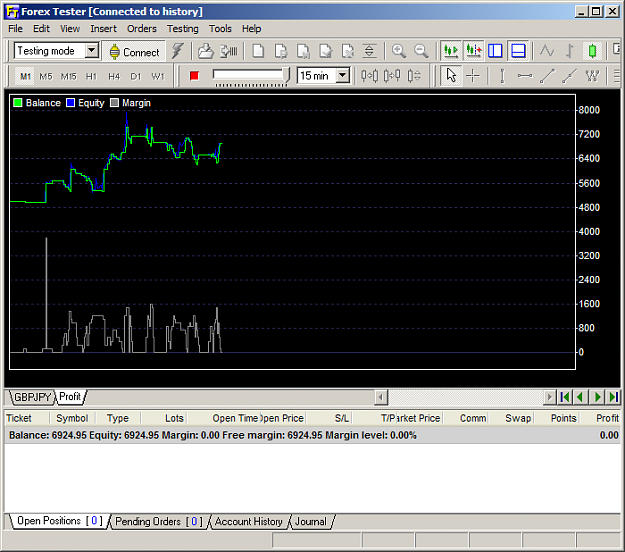Click the vertical arrows between lines icon
Viewport: 625px width, 552px height.
[x=369, y=51]
